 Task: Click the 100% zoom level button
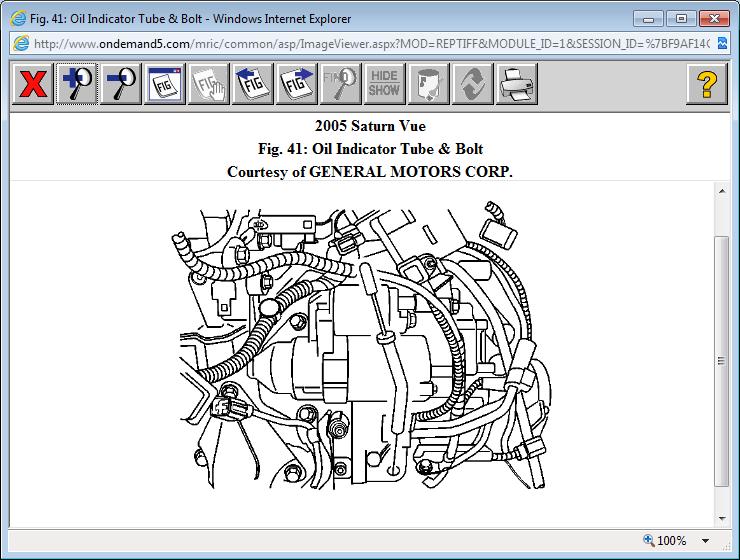click(665, 541)
